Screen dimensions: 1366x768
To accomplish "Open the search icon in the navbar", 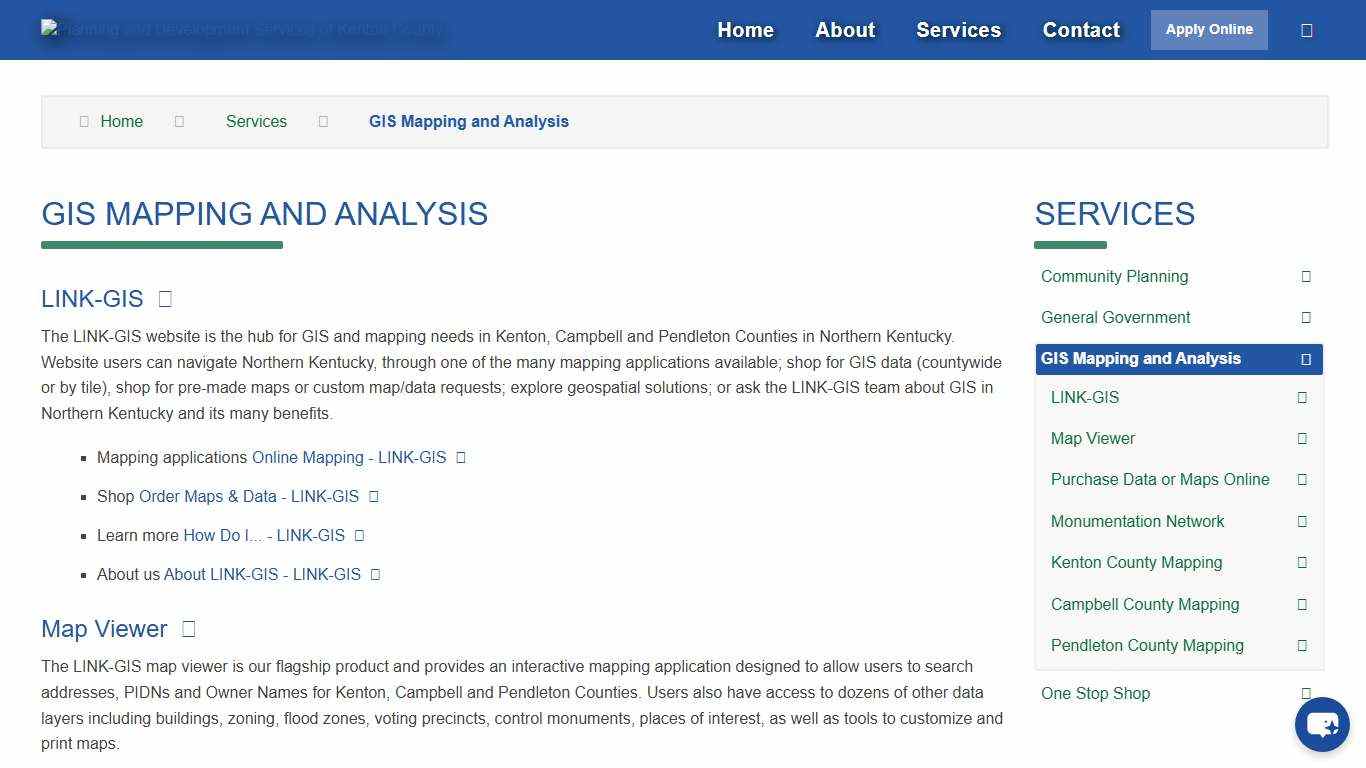I will (x=1306, y=29).
